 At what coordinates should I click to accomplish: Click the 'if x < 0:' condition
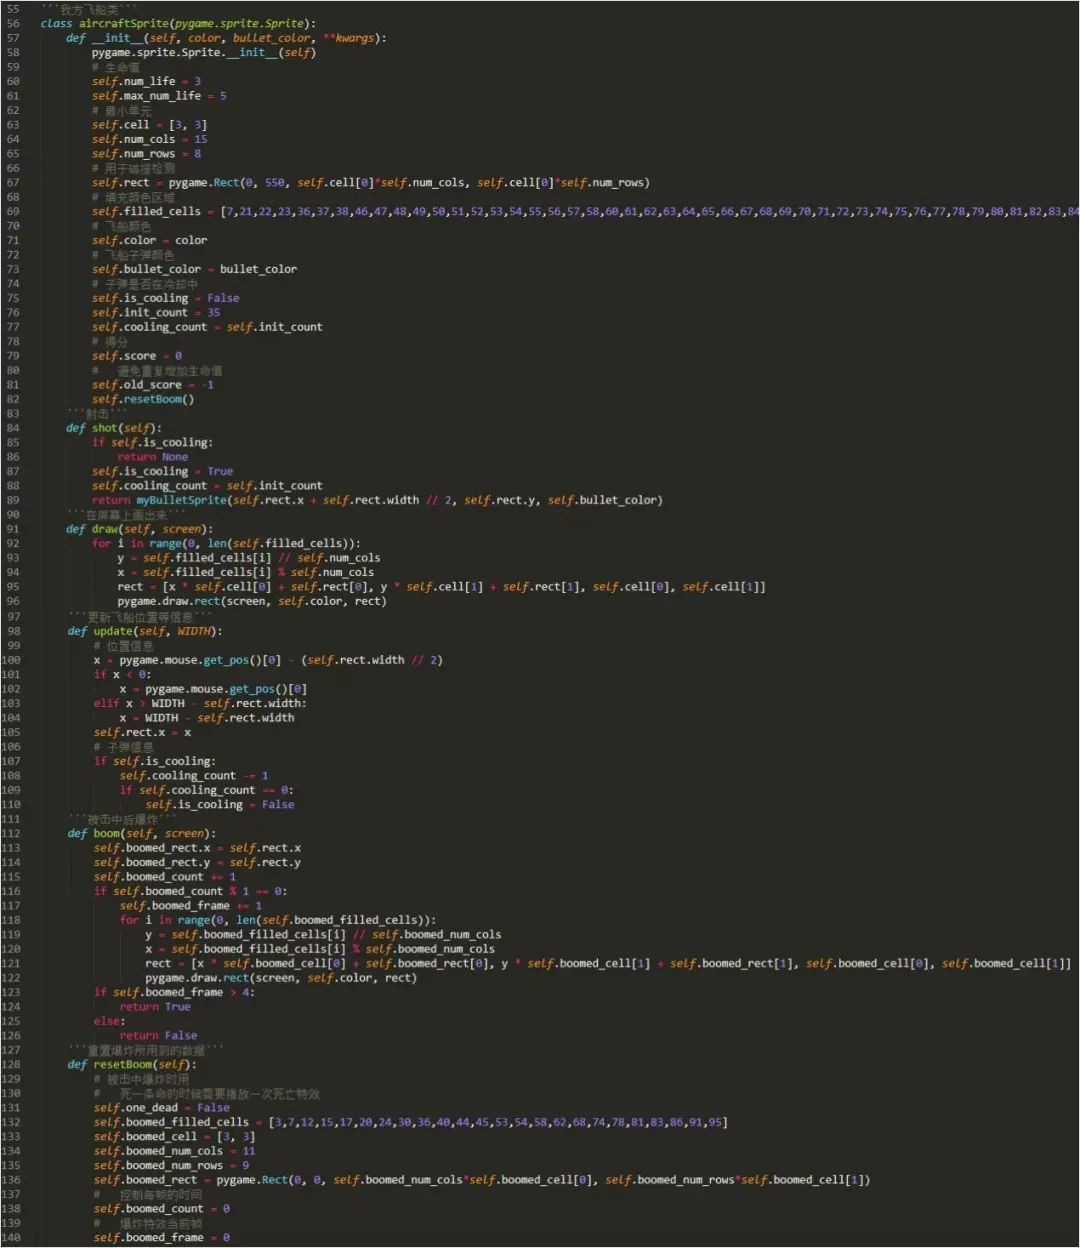pos(123,674)
